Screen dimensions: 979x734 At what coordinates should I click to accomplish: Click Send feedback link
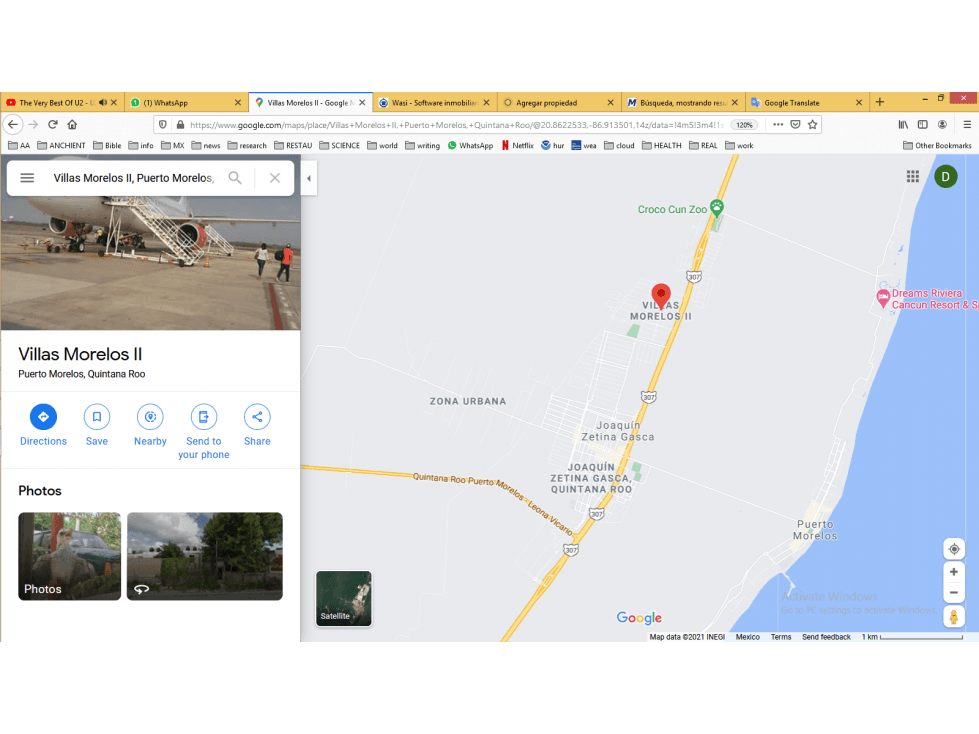pos(826,637)
